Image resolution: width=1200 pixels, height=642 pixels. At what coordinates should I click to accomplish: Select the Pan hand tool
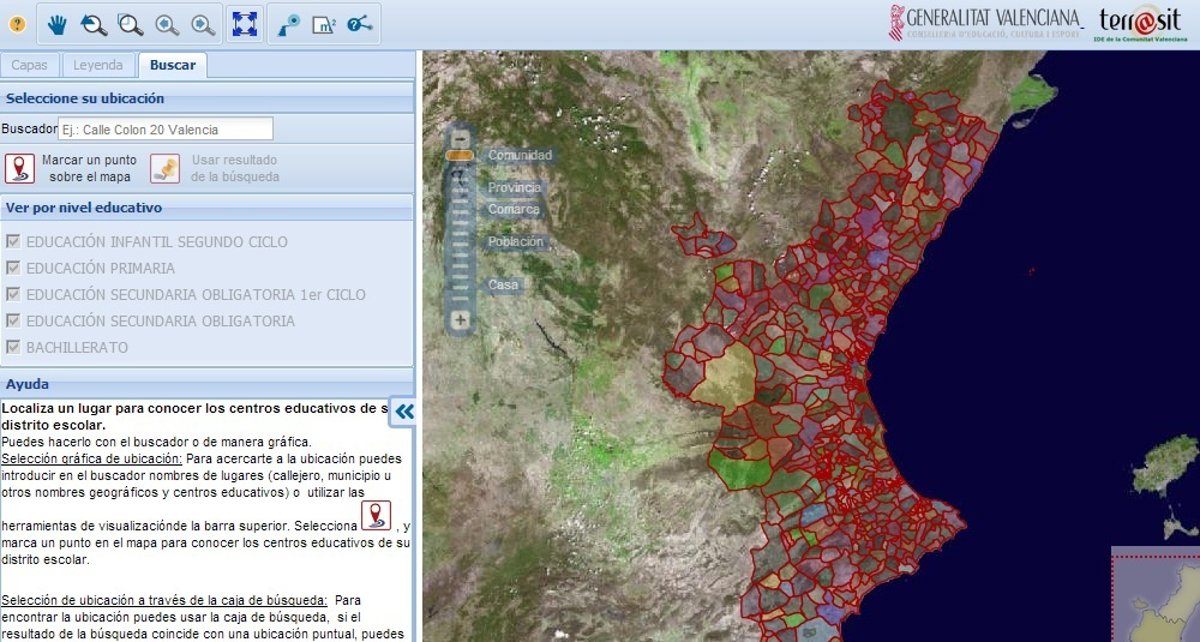(x=57, y=25)
